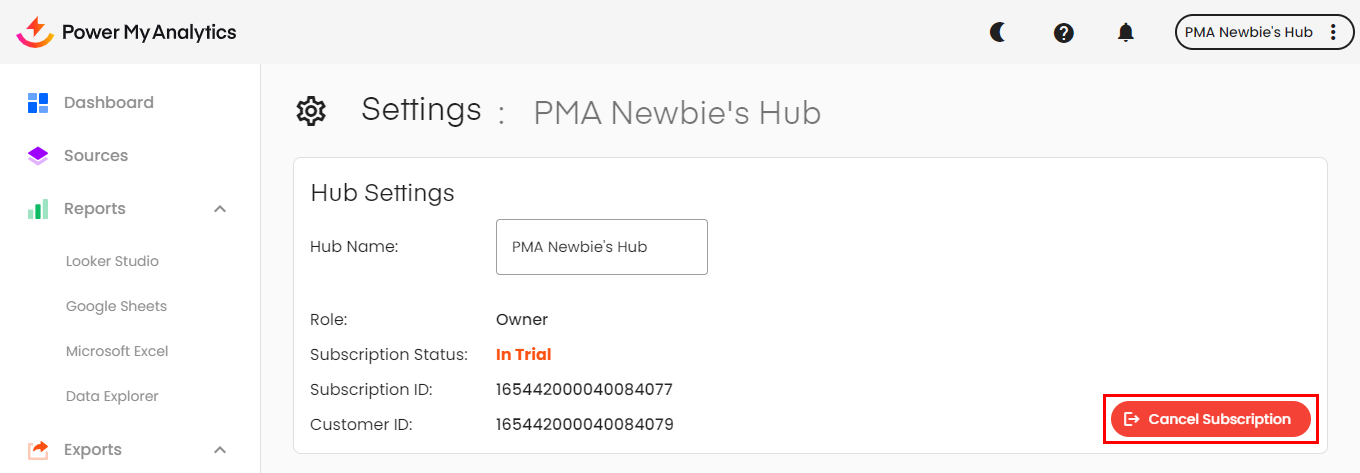The image size is (1360, 473).
Task: Click the Reports bar chart icon
Action: 38,209
